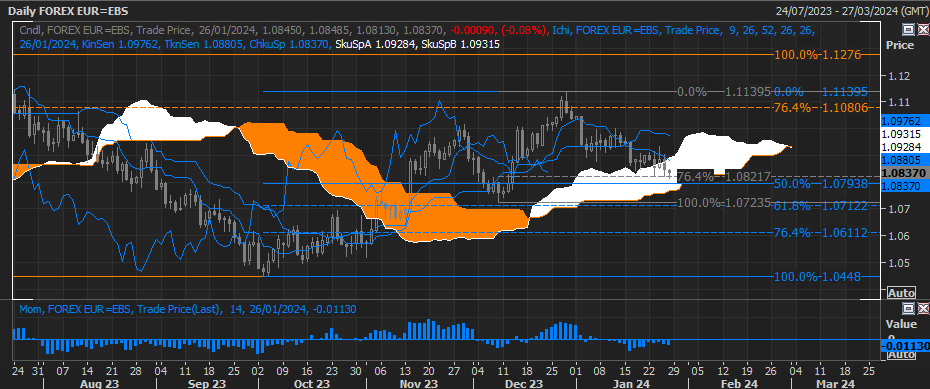Screen dimensions: 930x389
Task: Maximize the Momentum indicator panel
Action: tap(908, 308)
